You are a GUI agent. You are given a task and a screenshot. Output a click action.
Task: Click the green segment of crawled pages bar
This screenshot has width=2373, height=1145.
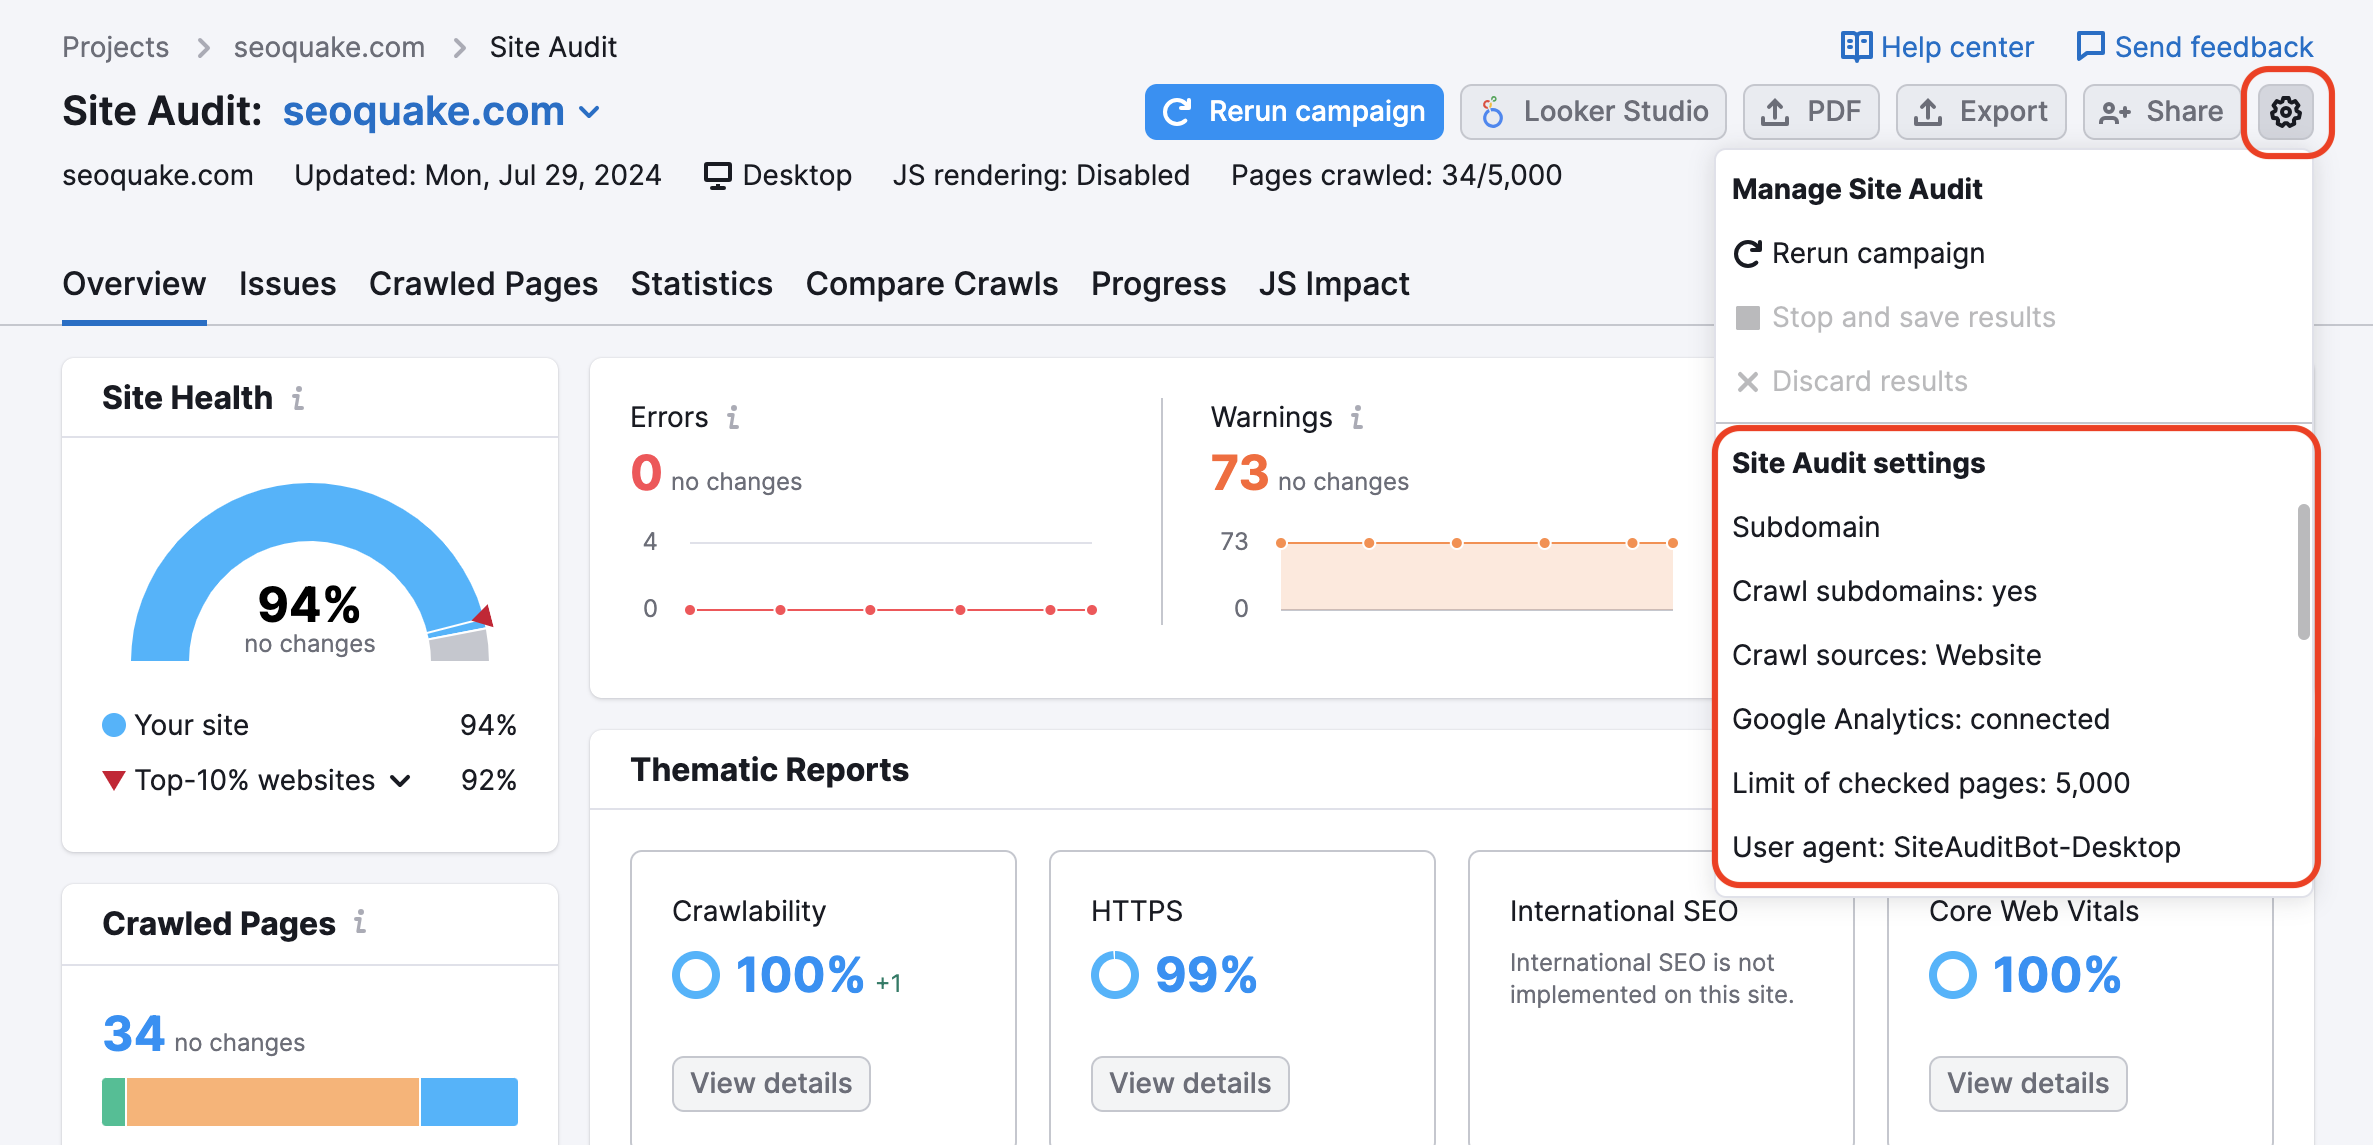(113, 1102)
